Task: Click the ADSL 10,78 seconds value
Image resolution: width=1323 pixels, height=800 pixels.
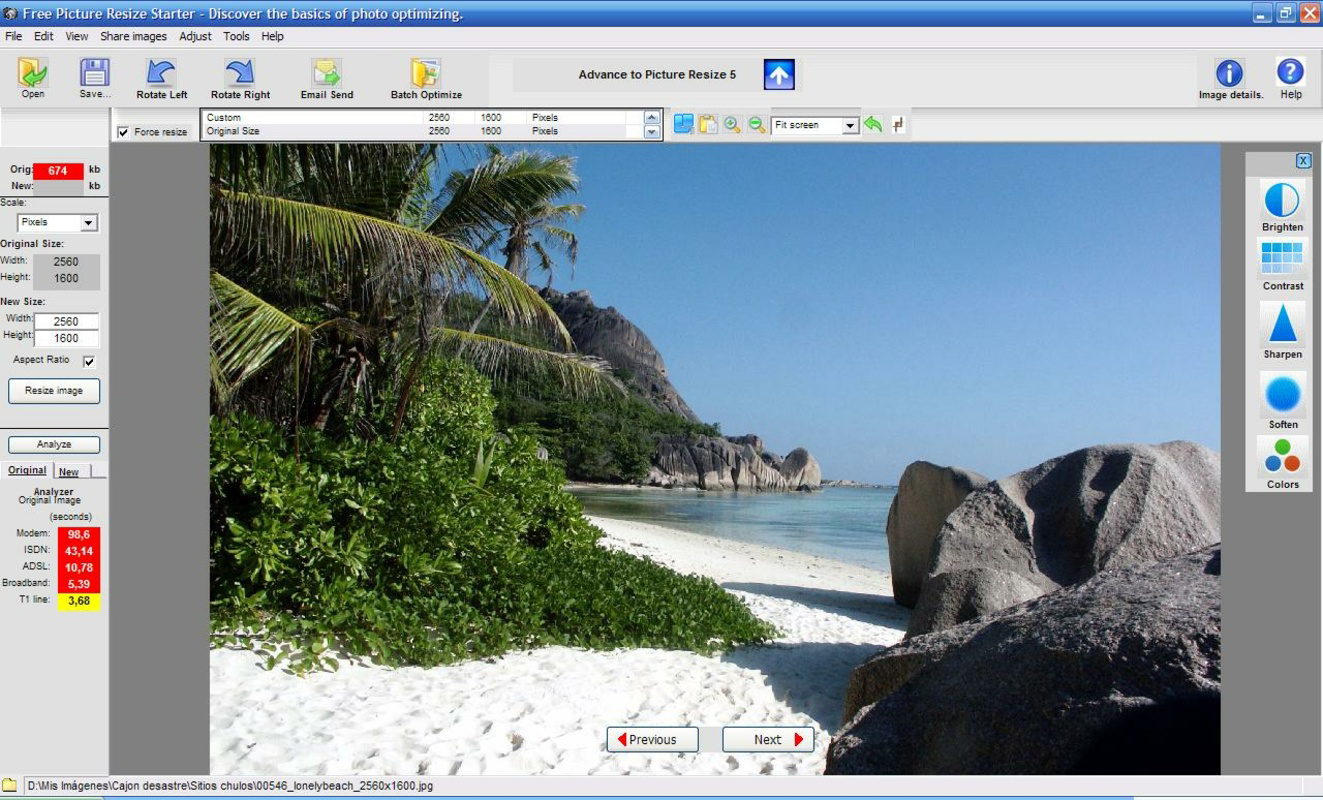Action: click(79, 568)
